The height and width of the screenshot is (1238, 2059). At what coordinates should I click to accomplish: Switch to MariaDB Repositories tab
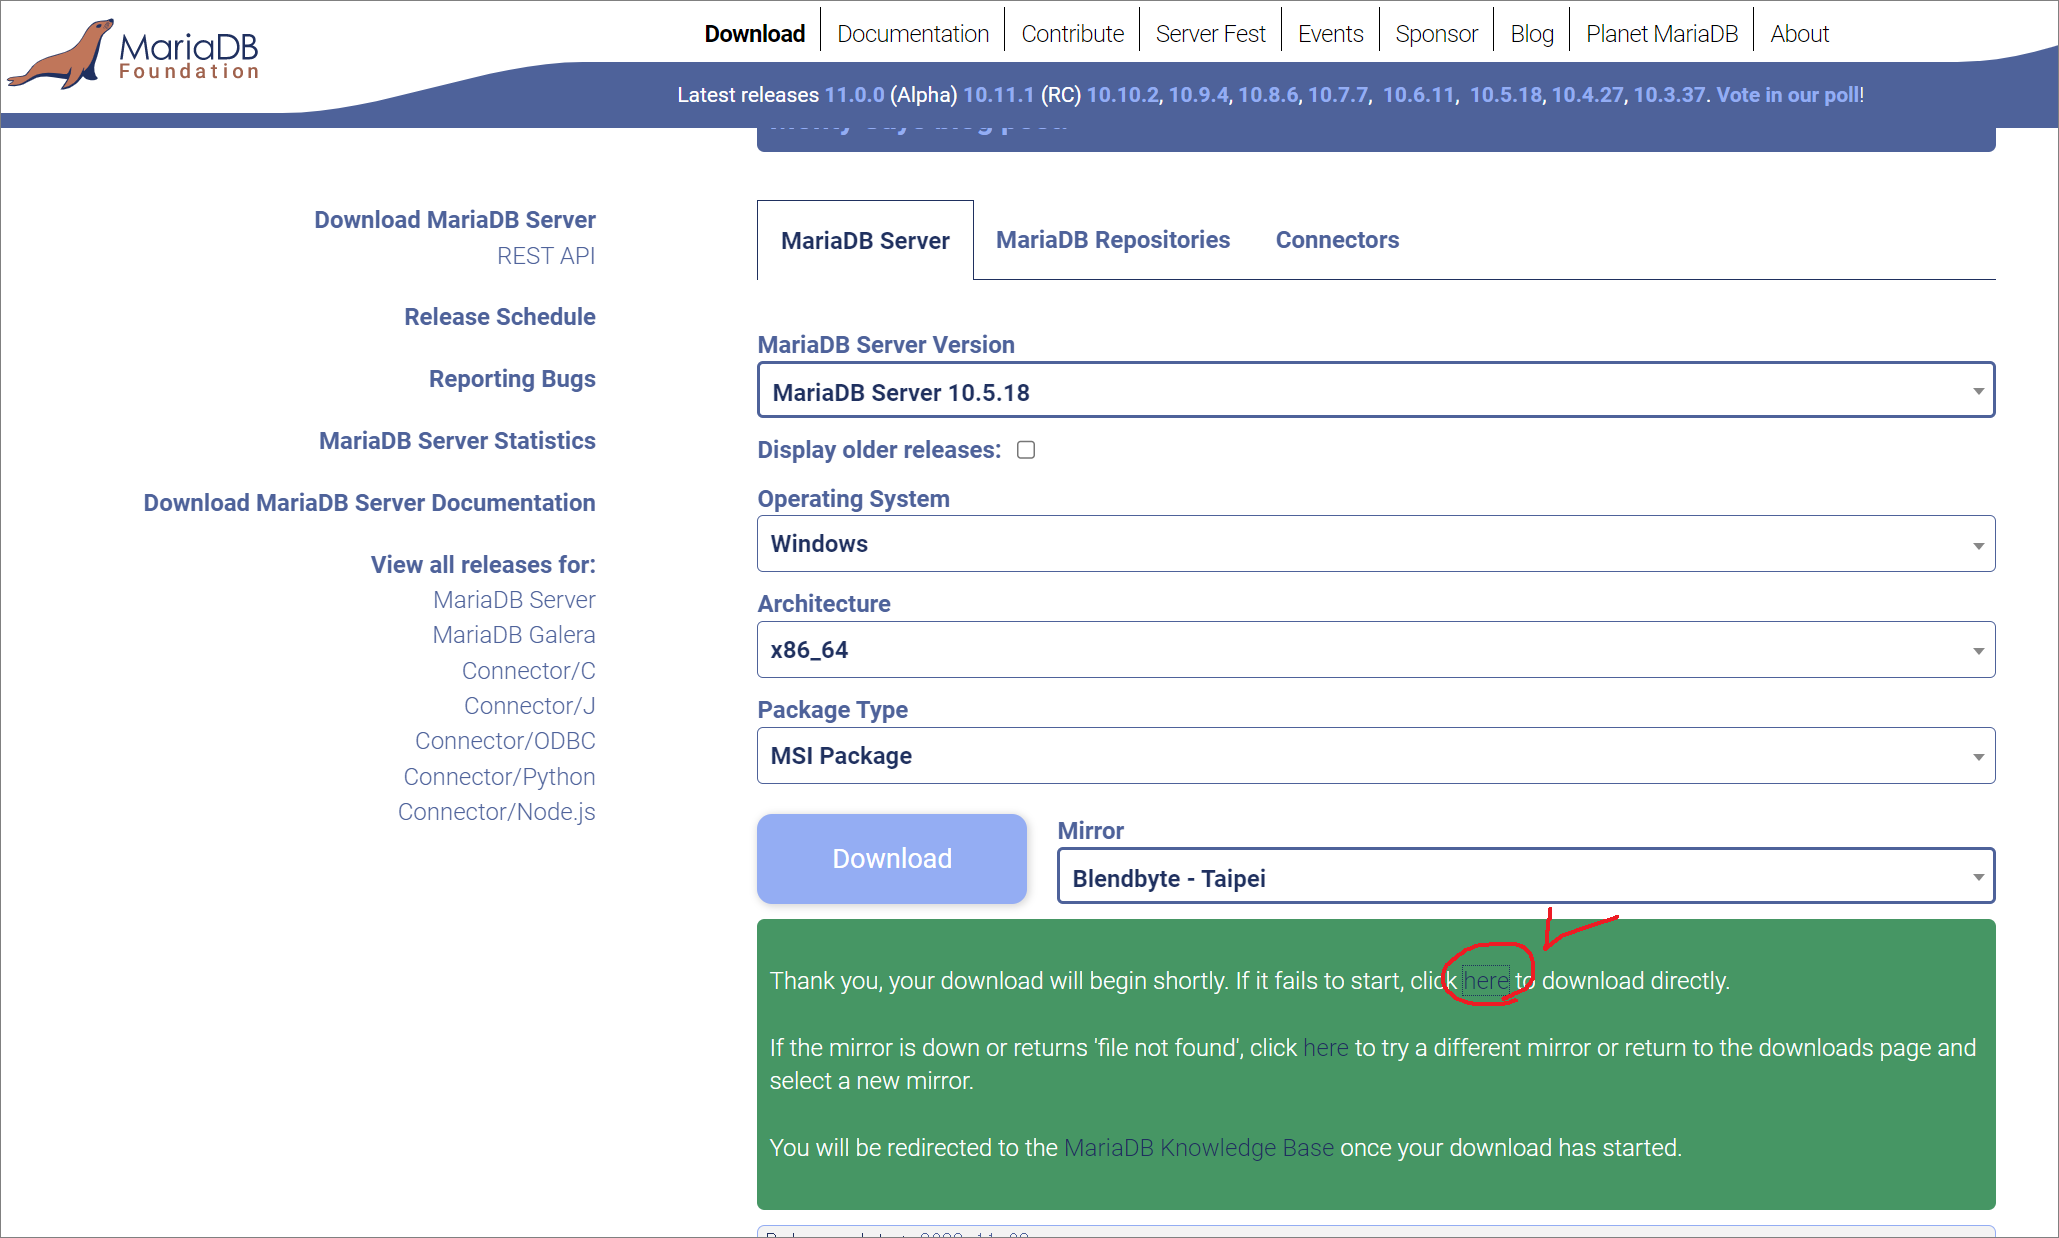pos(1113,240)
